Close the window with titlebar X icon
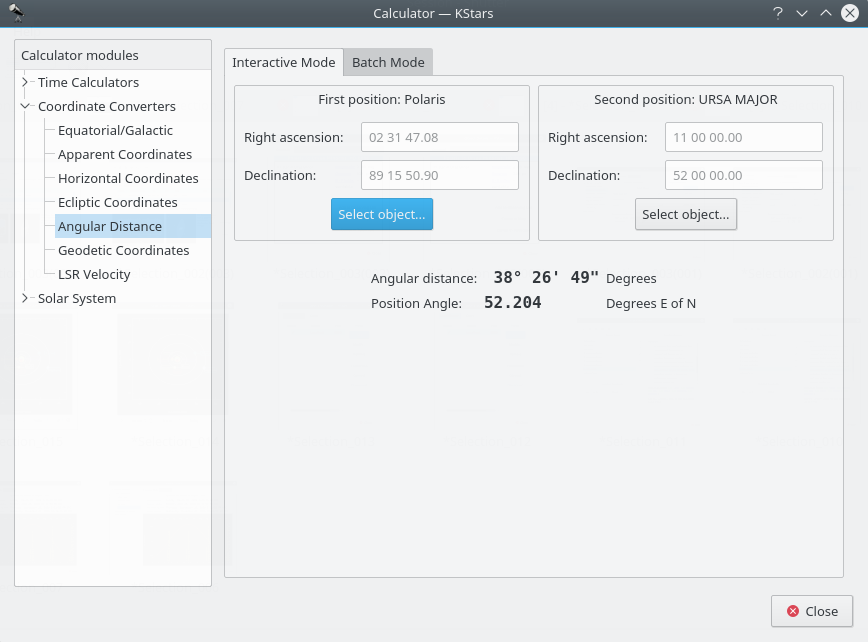This screenshot has width=868, height=642. click(850, 13)
